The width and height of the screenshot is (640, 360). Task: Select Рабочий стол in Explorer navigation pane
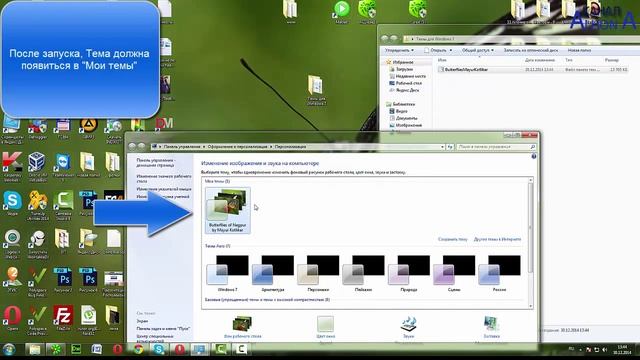pos(405,83)
